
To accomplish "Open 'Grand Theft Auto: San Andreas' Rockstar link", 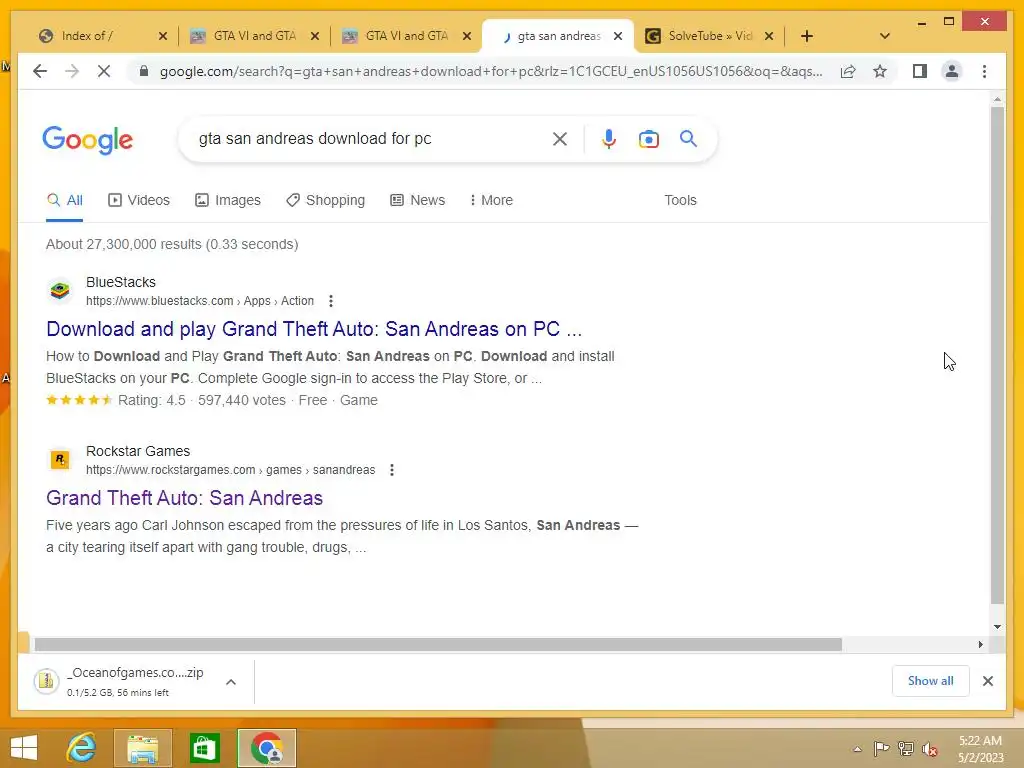I will (x=184, y=498).
